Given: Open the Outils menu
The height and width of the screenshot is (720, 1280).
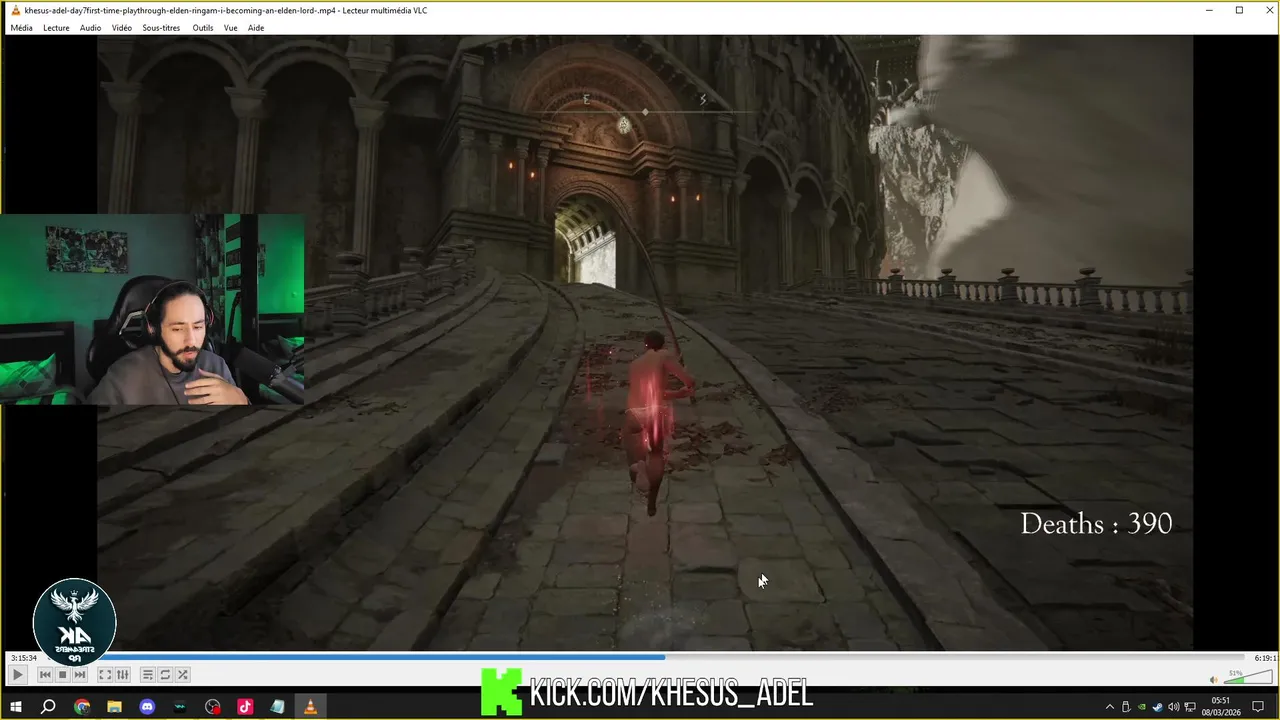Looking at the screenshot, I should (203, 28).
